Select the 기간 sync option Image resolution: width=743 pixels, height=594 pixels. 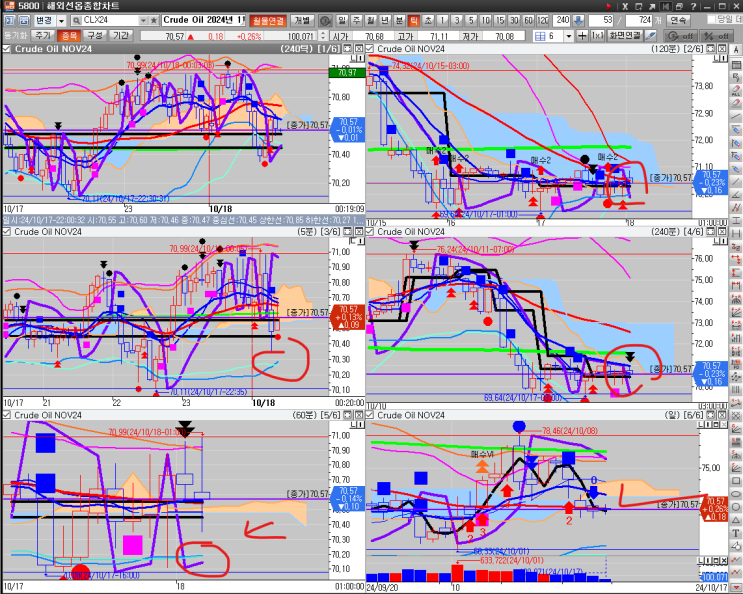121,36
